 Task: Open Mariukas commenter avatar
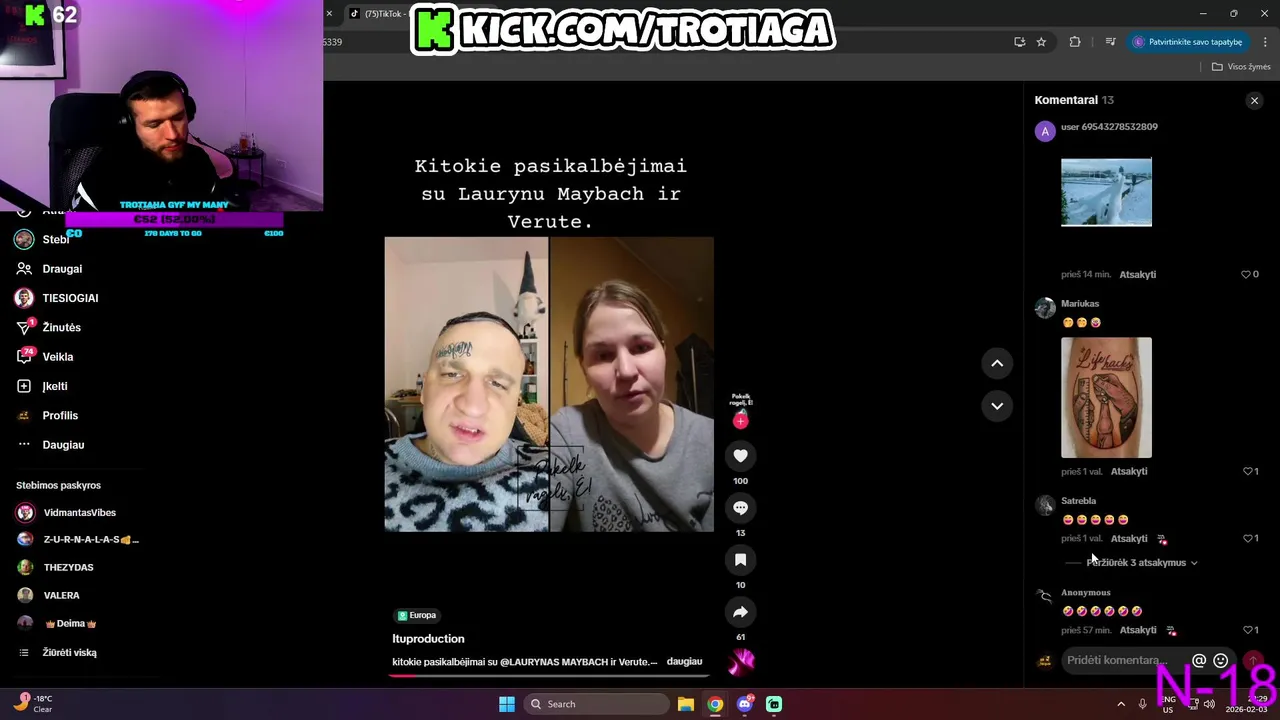pos(1045,308)
